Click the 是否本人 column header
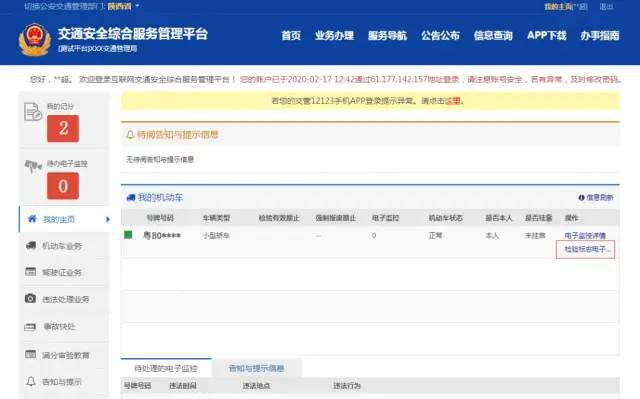This screenshot has height=399, width=640. tap(498, 218)
